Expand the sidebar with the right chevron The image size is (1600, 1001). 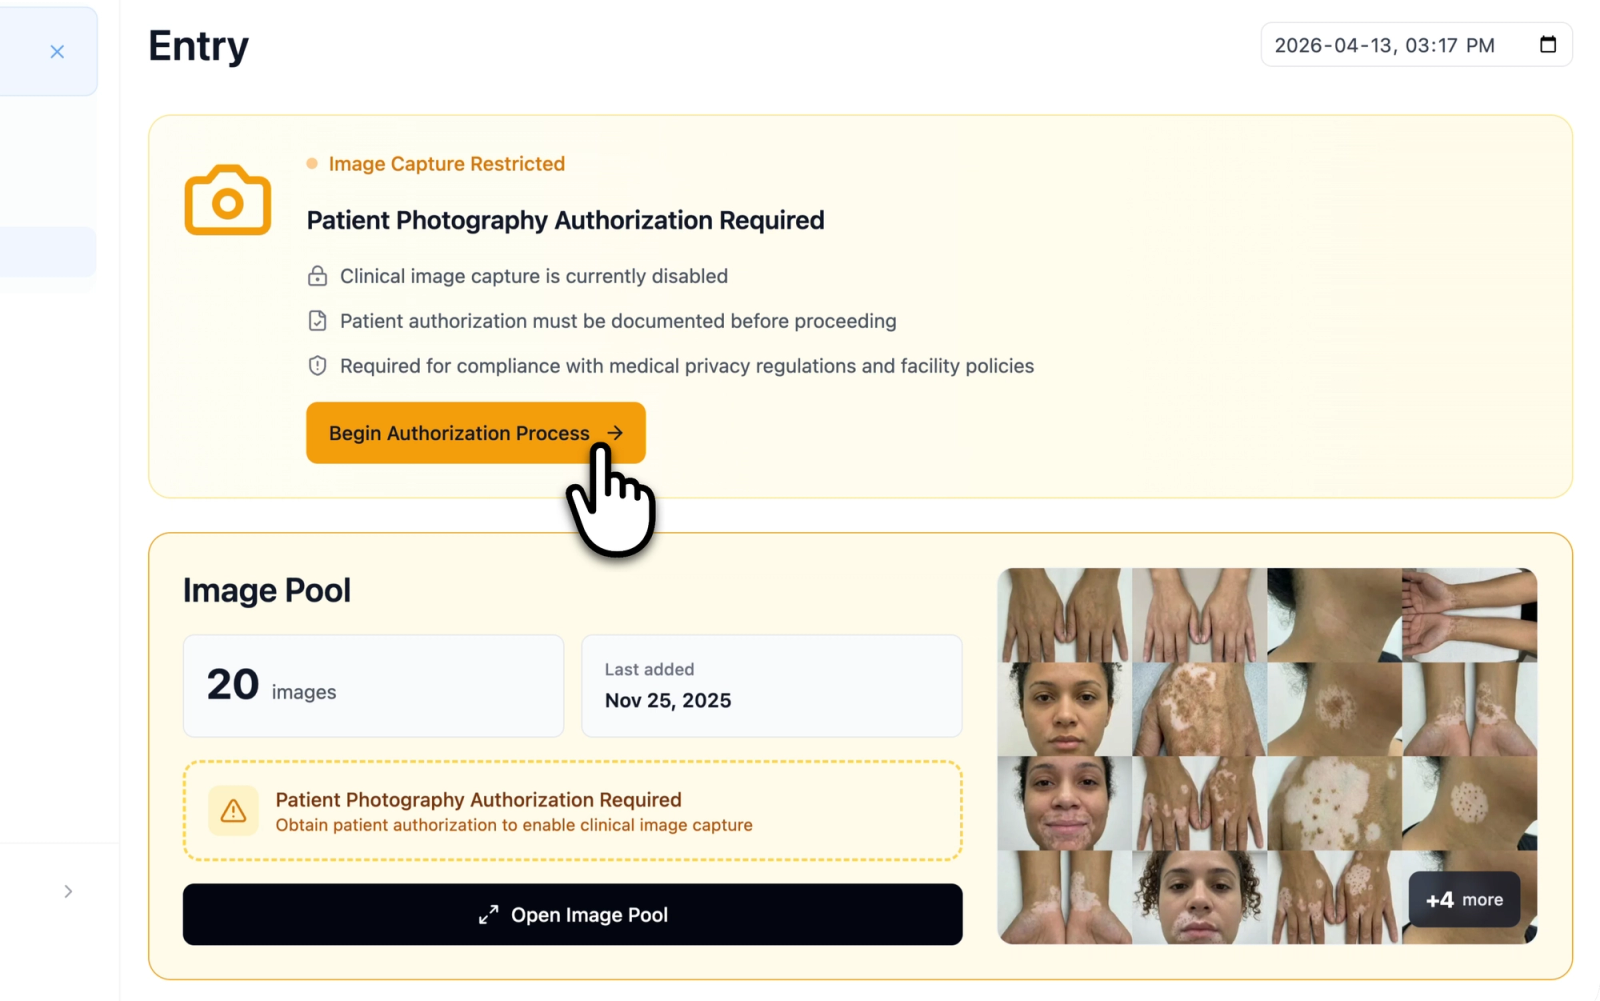(x=68, y=891)
